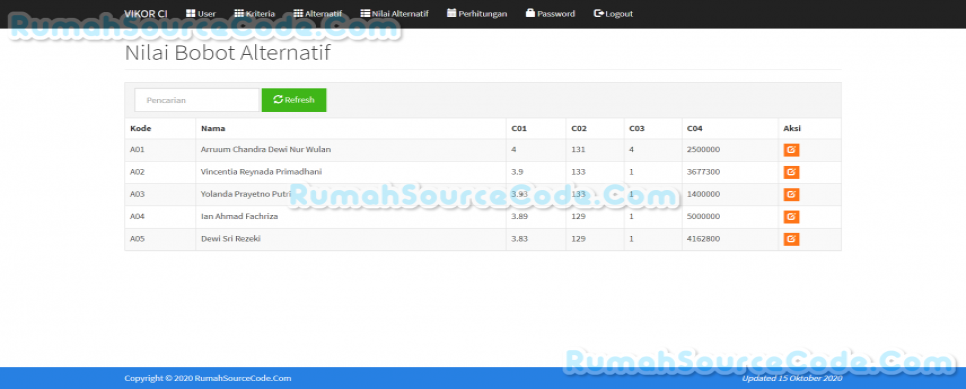Click the name Yolanda Prayetno Putri
Viewport: 966px width, 389px height.
tap(246, 194)
